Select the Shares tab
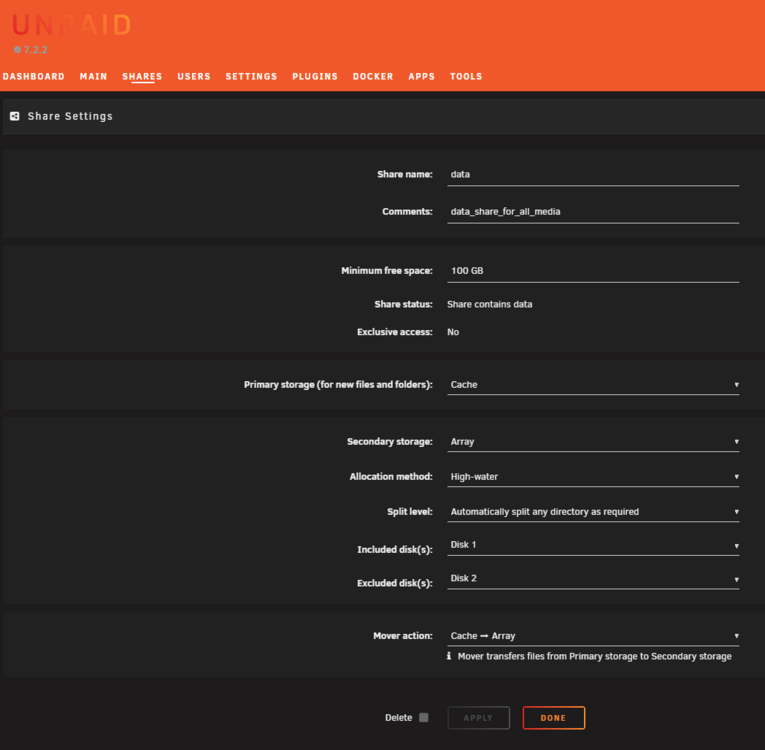Image resolution: width=765 pixels, height=750 pixels. (142, 77)
